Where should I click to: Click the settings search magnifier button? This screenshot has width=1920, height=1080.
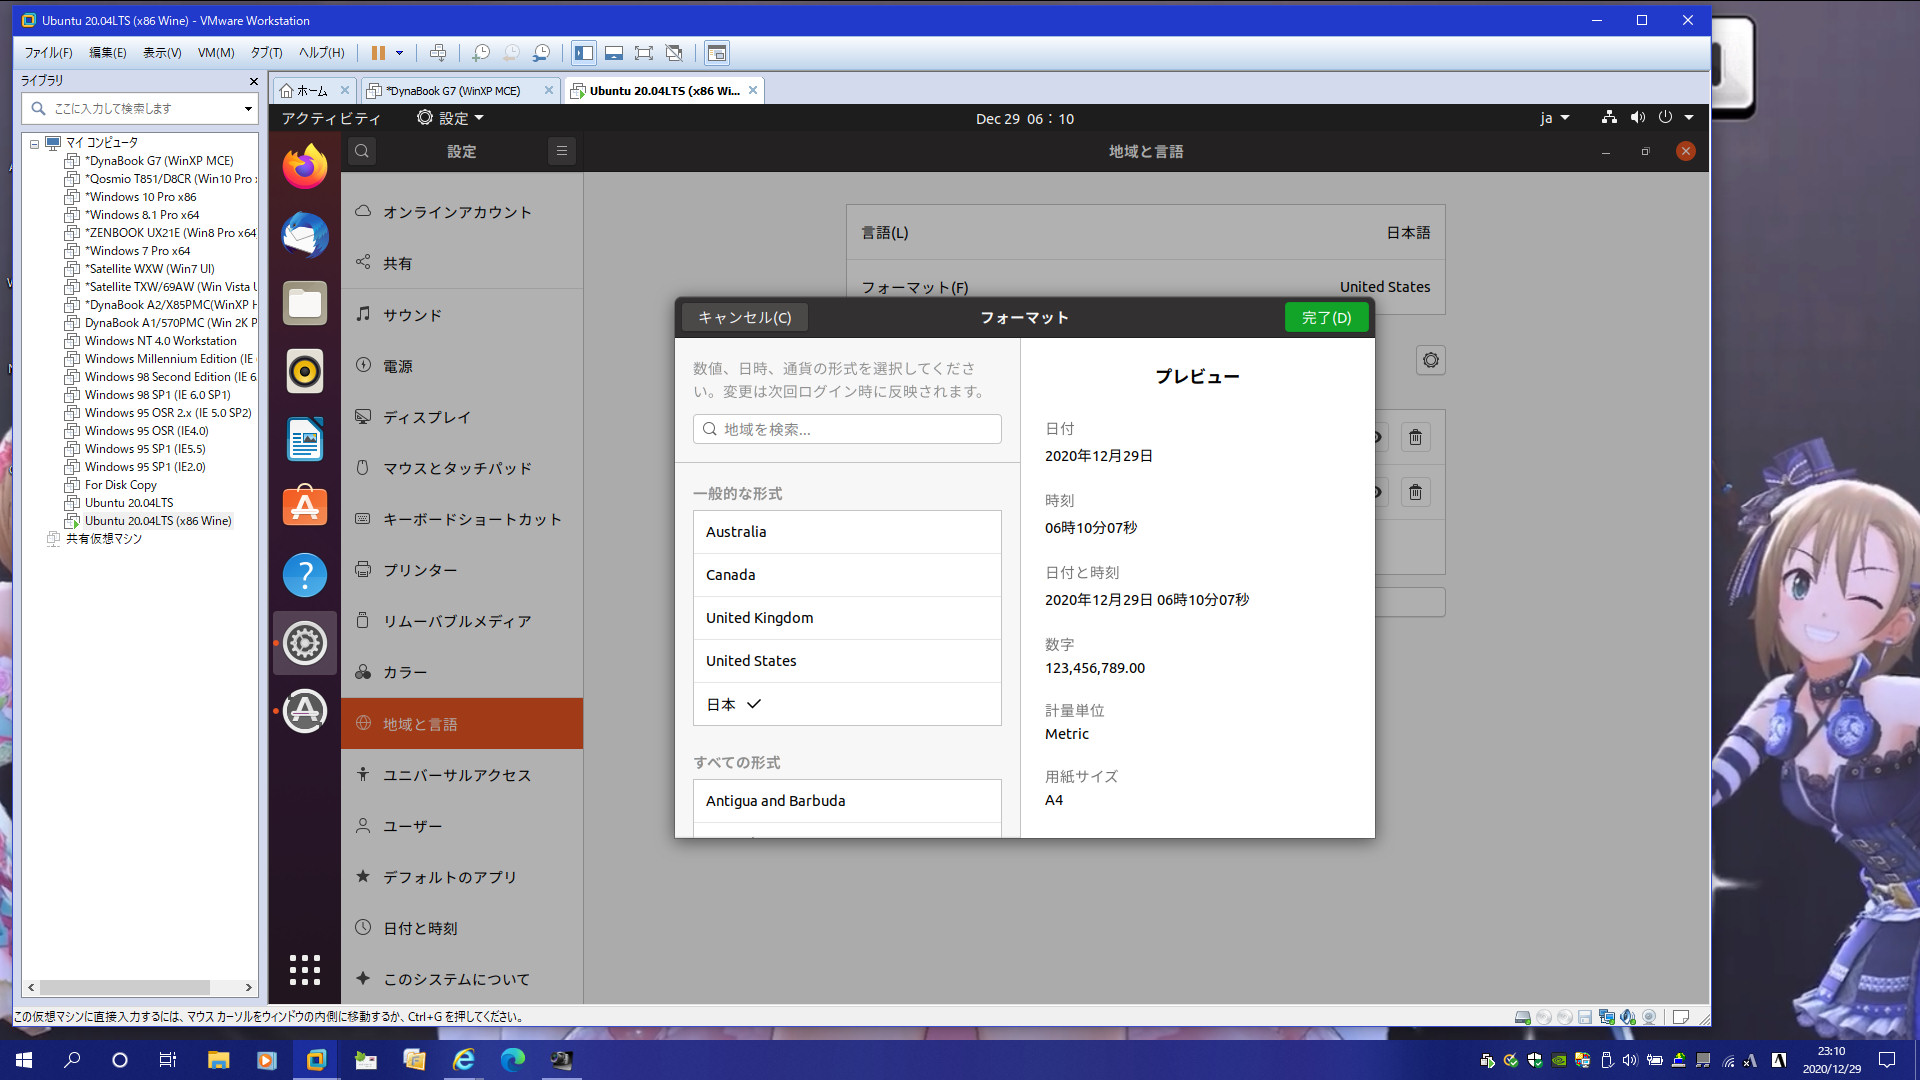[x=362, y=151]
